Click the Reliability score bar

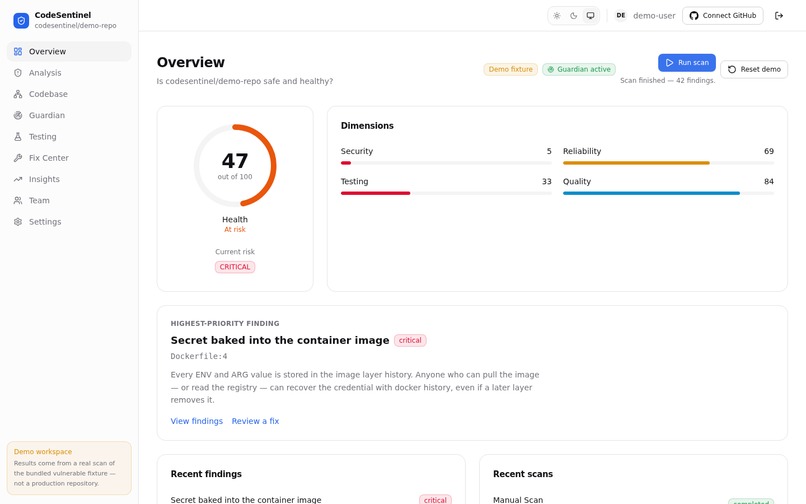[668, 163]
